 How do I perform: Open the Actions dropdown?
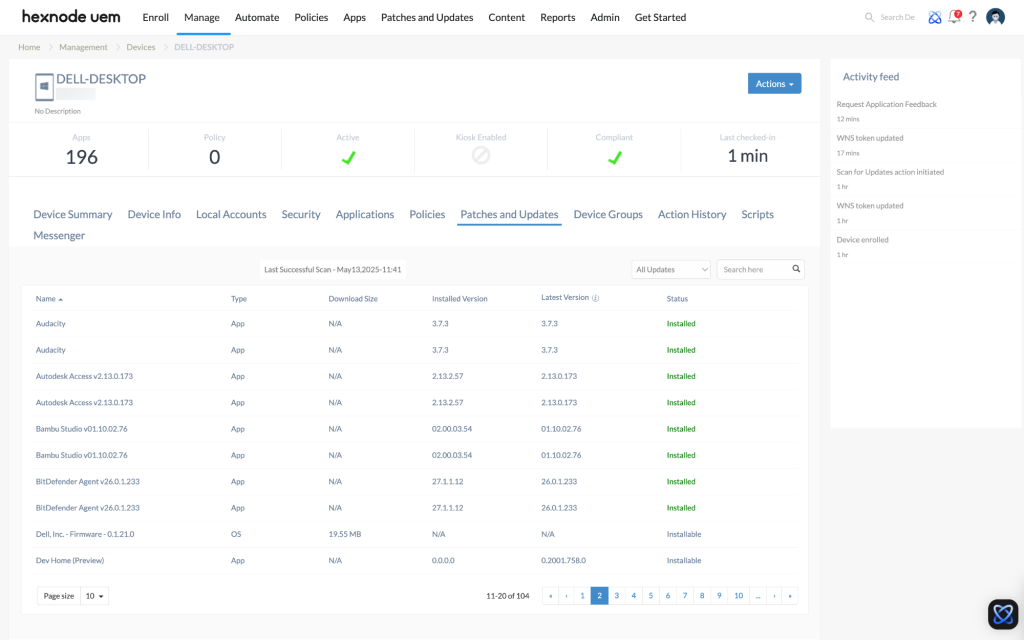[774, 83]
